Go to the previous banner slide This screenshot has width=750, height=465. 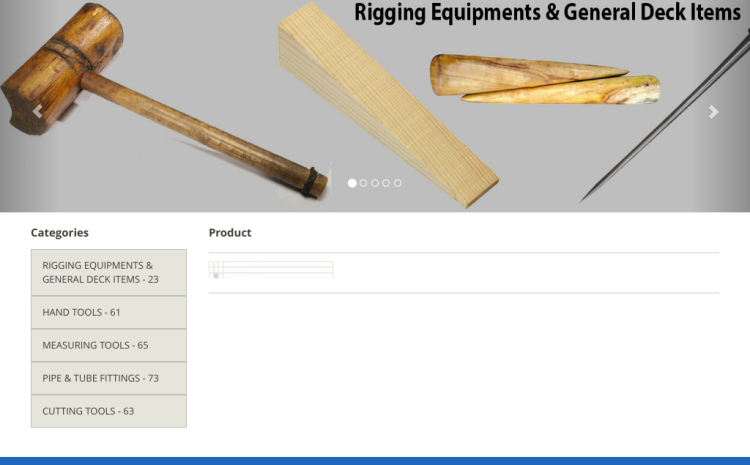pyautogui.click(x=37, y=112)
